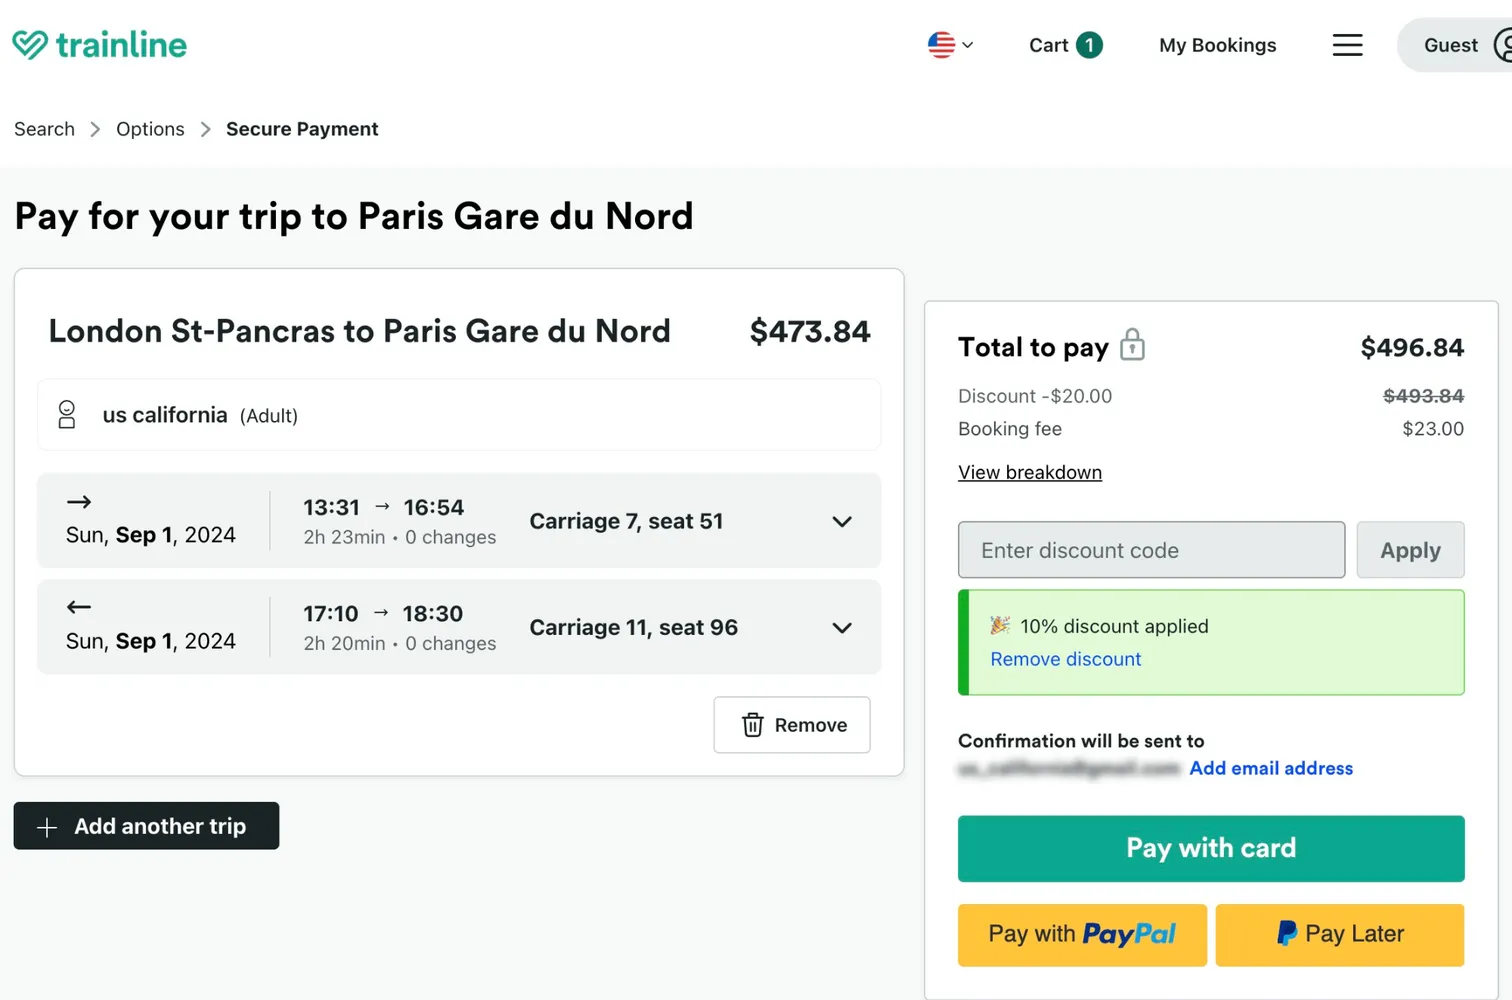Navigate to Search breadcrumb
This screenshot has width=1512, height=1000.
coord(44,129)
